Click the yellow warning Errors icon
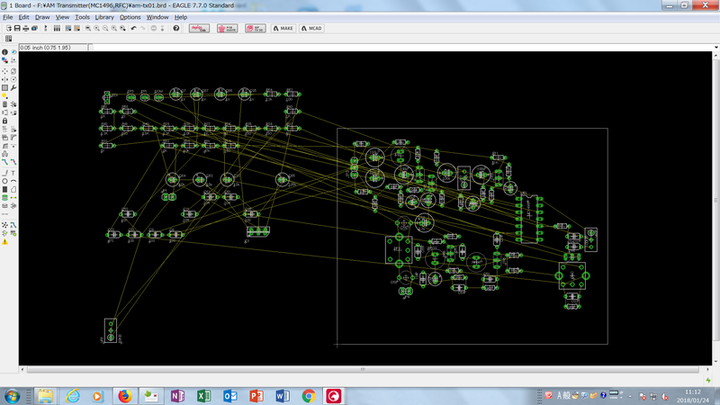This screenshot has height=405, width=720. pos(5,241)
